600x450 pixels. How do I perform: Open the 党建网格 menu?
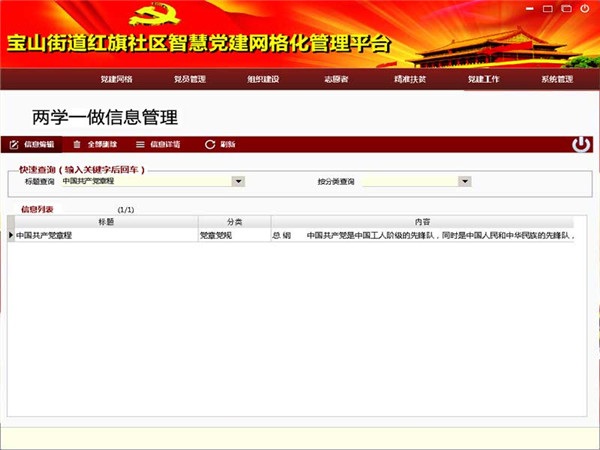click(116, 79)
